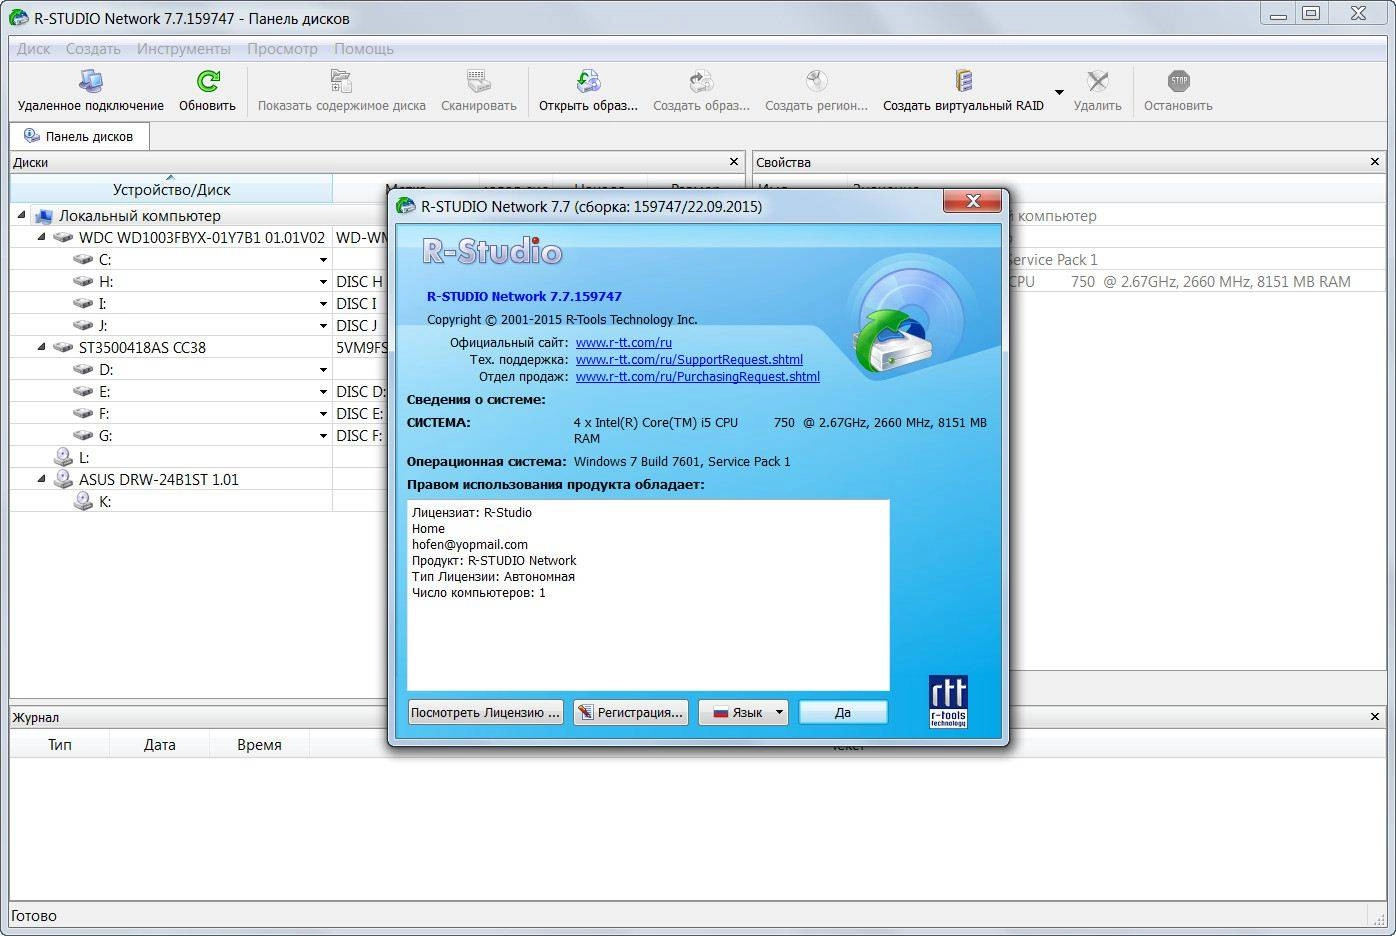The image size is (1396, 936).
Task: Select the L: optical drive icon
Action: click(63, 457)
